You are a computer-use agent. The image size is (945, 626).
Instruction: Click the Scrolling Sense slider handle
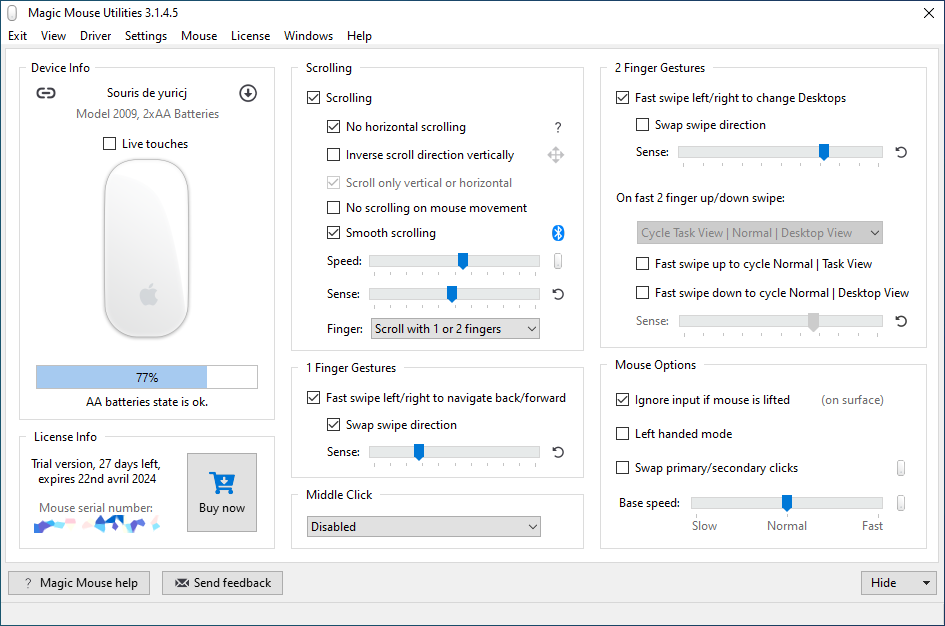click(451, 293)
